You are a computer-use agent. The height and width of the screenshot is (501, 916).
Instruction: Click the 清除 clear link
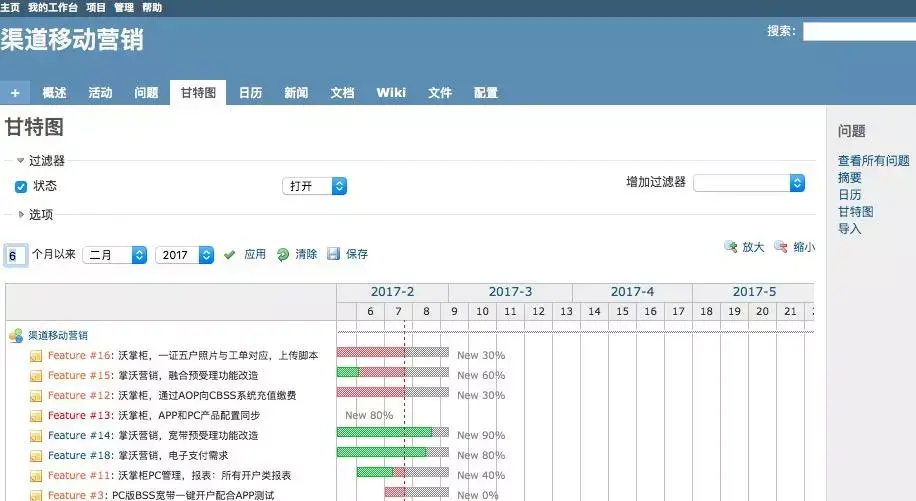(306, 254)
